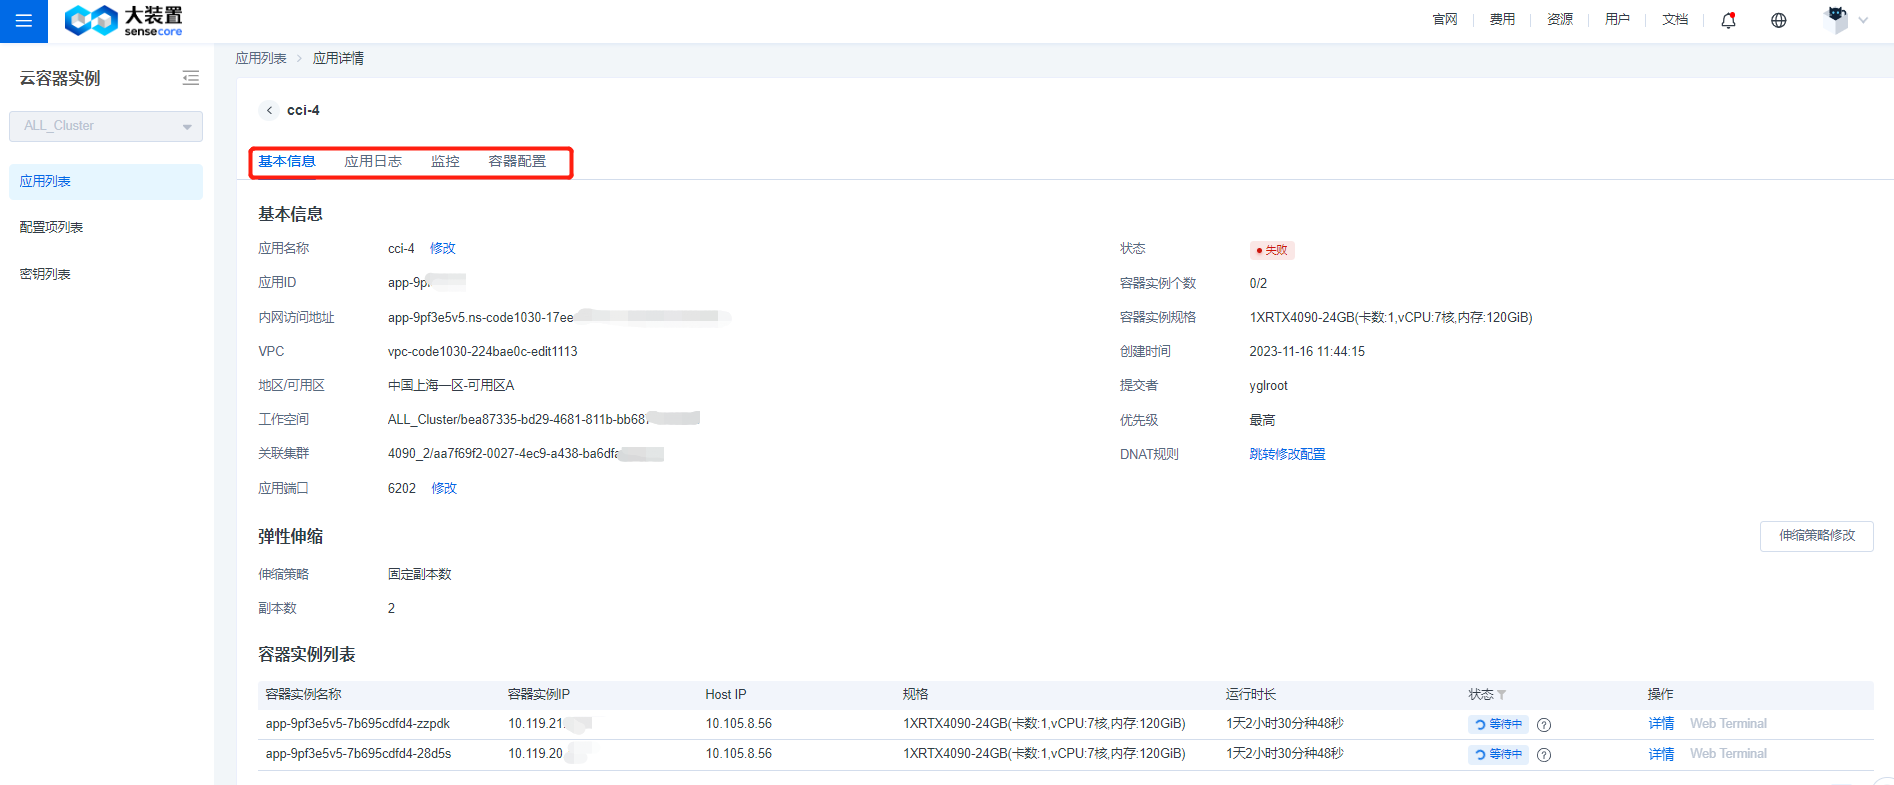Click the globe language icon
1894x785 pixels.
1778,20
